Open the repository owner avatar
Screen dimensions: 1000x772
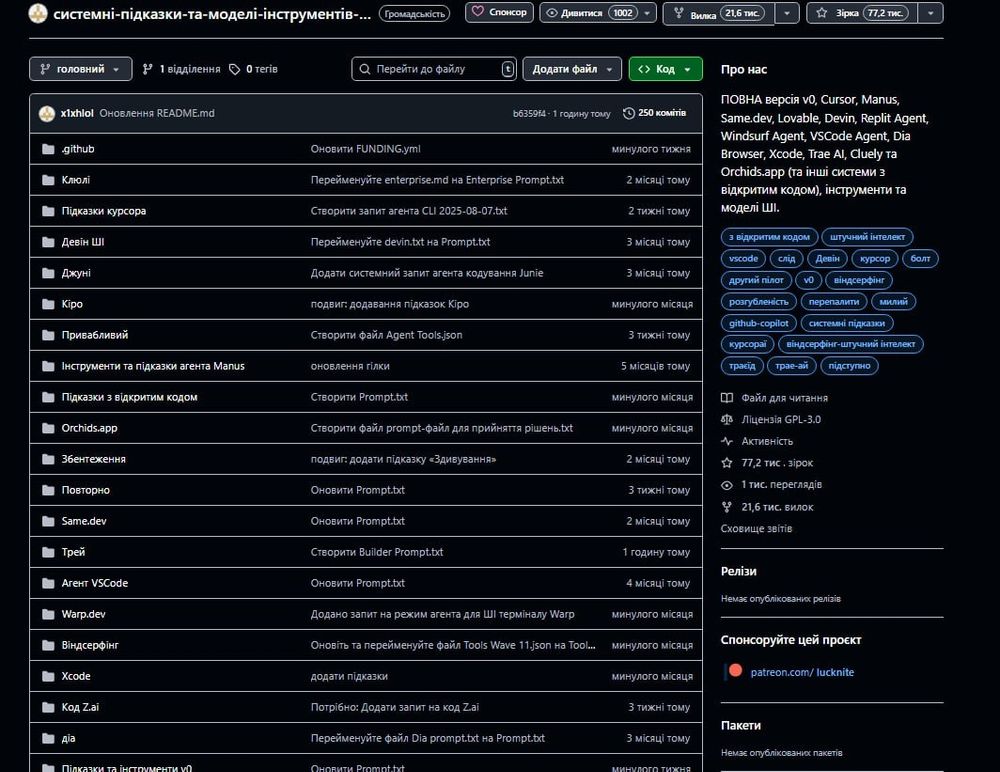[38, 13]
